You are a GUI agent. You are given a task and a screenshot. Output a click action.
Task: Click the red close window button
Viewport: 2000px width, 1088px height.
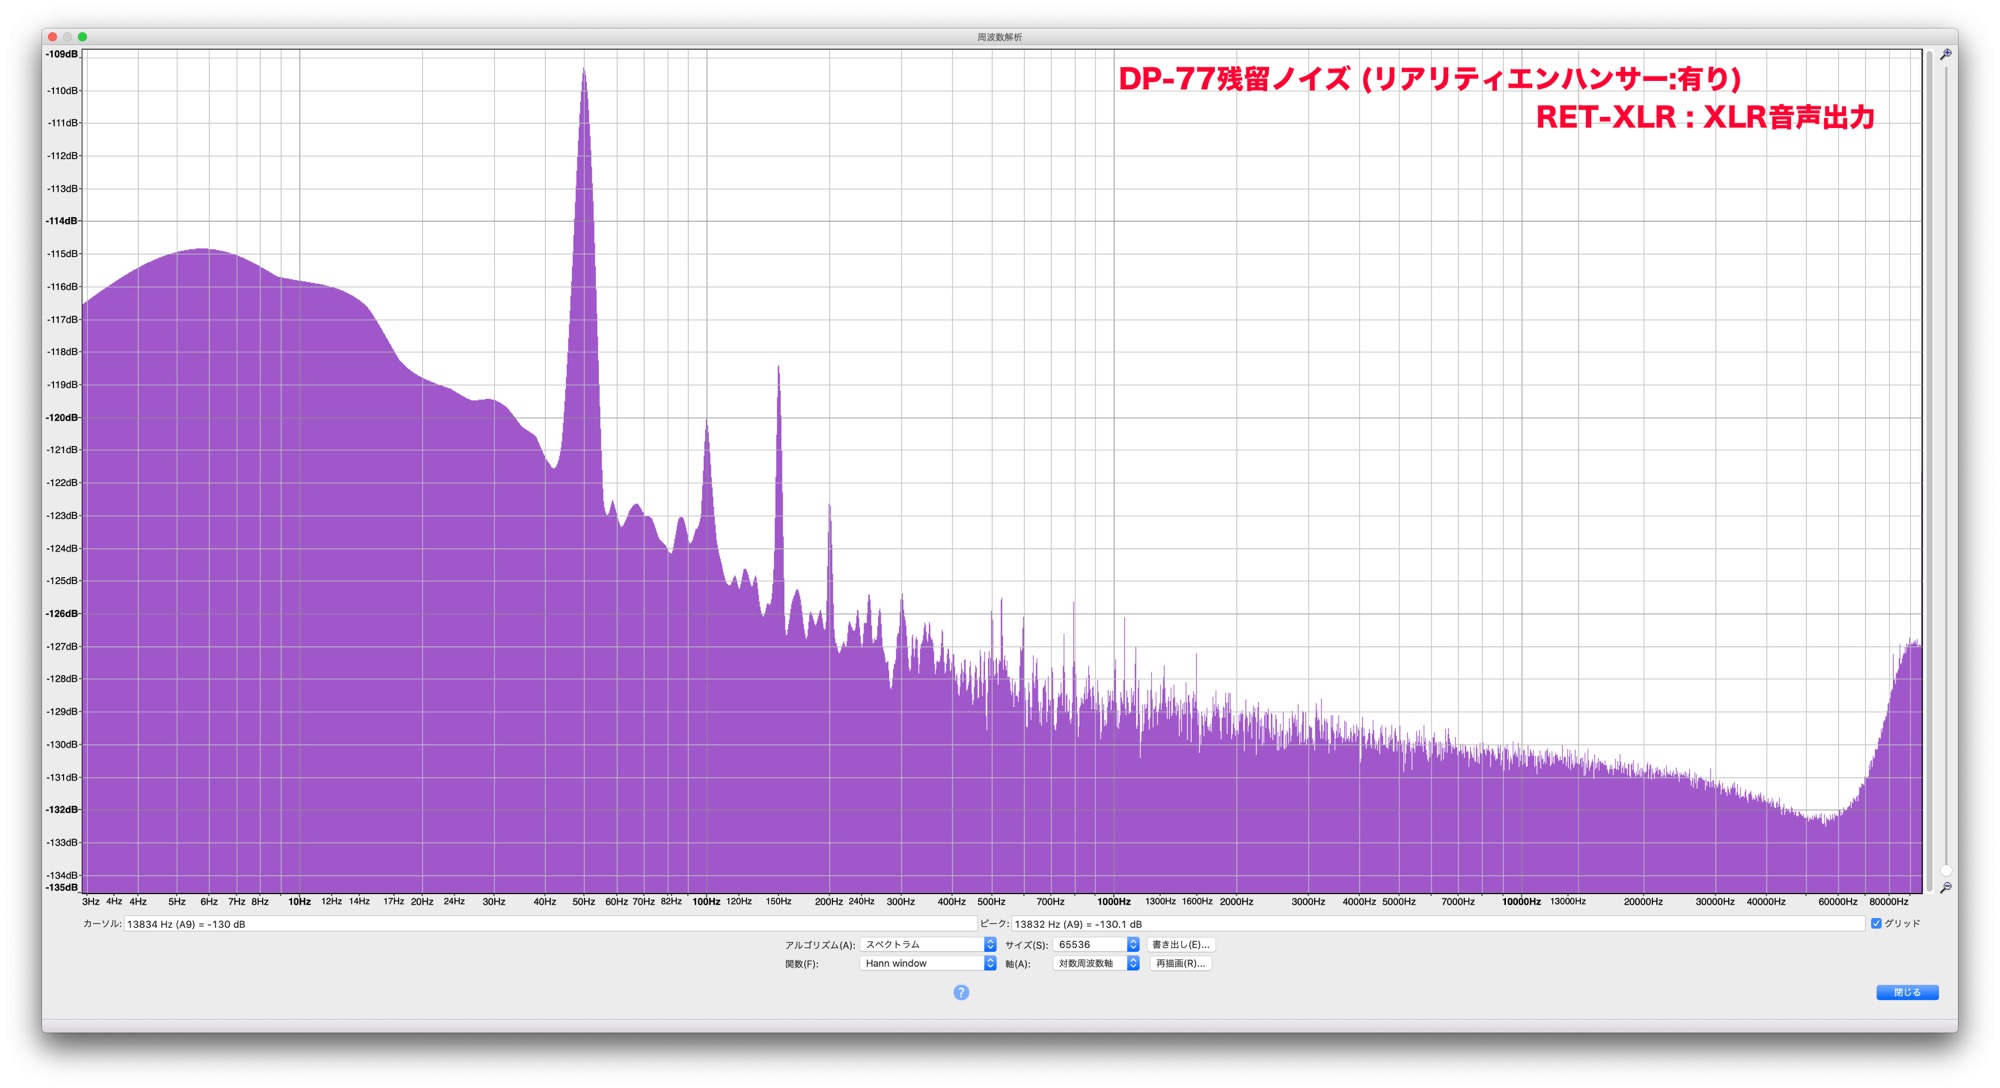(52, 37)
